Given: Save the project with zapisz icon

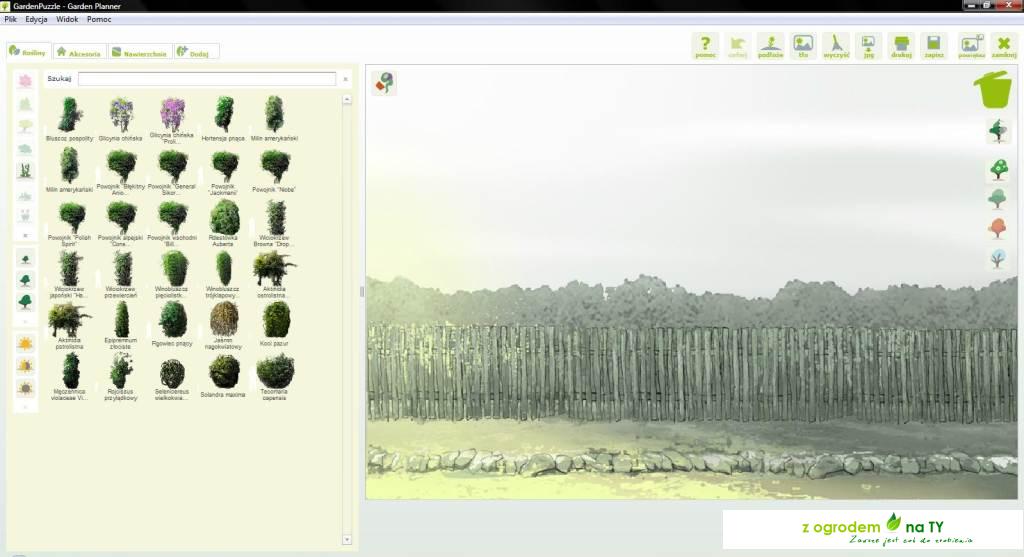Looking at the screenshot, I should click(934, 46).
